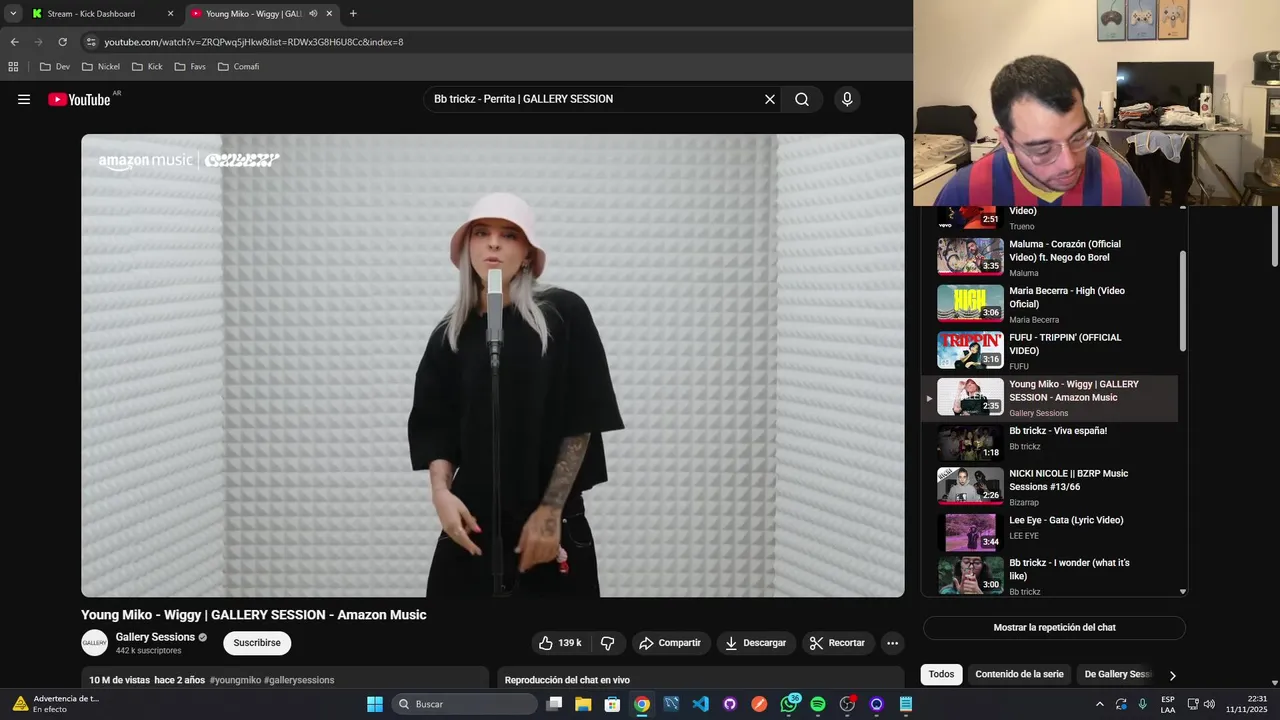Open Task View on the taskbar
Screen dimensions: 1280x720
[554, 704]
